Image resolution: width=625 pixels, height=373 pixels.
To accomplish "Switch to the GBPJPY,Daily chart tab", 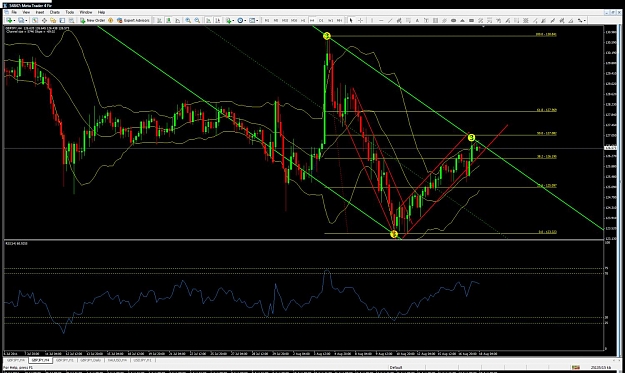I will tap(90, 360).
